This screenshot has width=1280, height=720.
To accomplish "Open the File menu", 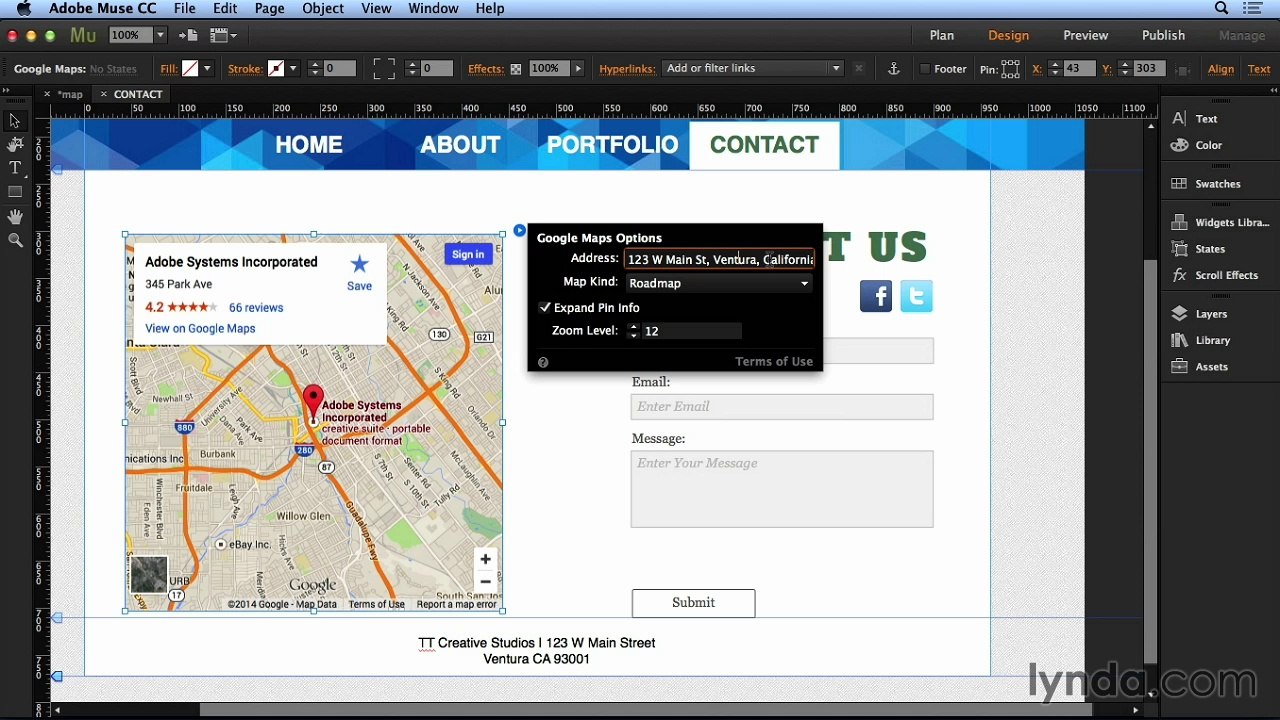I will (x=184, y=9).
